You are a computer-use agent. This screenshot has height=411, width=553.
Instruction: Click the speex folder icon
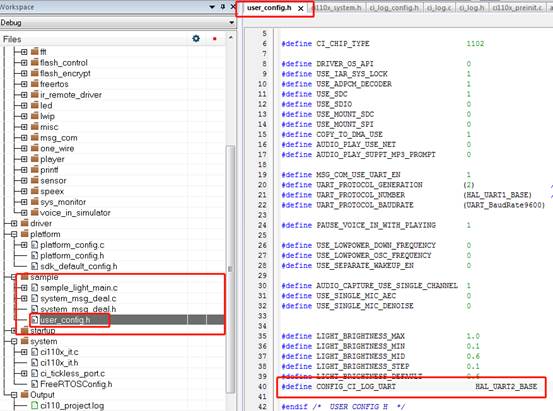pos(35,191)
